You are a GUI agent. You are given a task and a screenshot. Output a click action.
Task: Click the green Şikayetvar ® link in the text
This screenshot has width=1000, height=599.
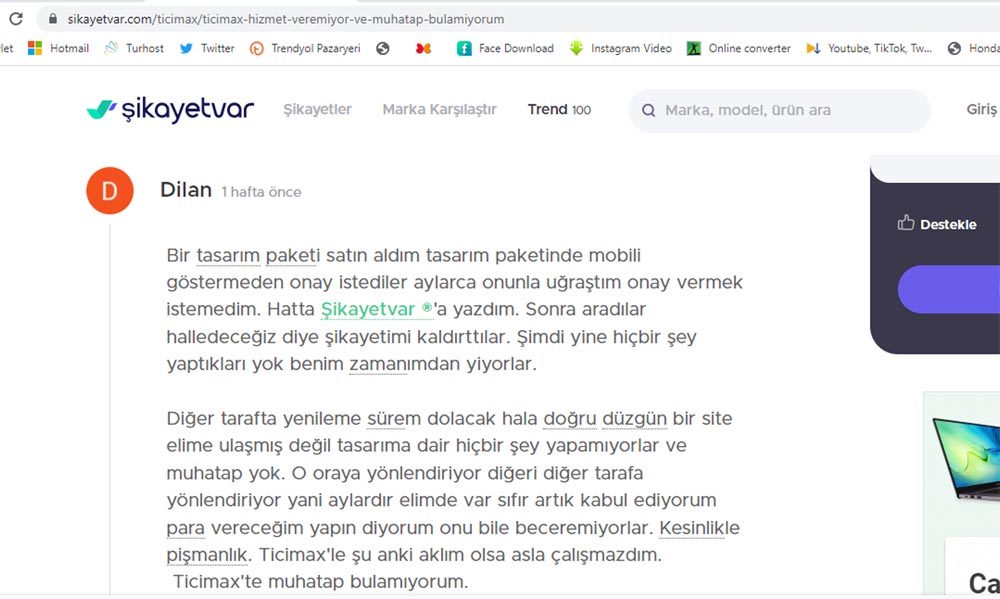pos(377,310)
